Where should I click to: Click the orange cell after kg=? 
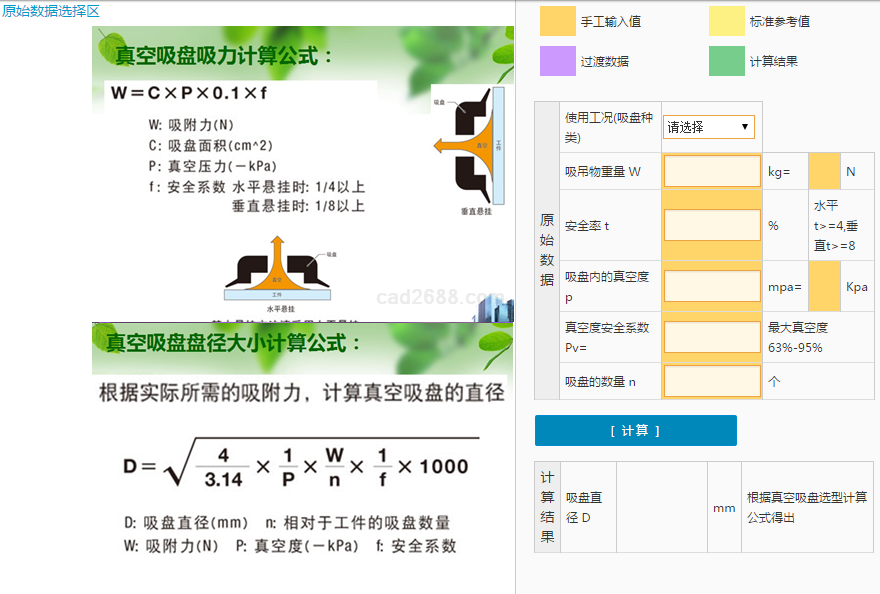tap(824, 171)
